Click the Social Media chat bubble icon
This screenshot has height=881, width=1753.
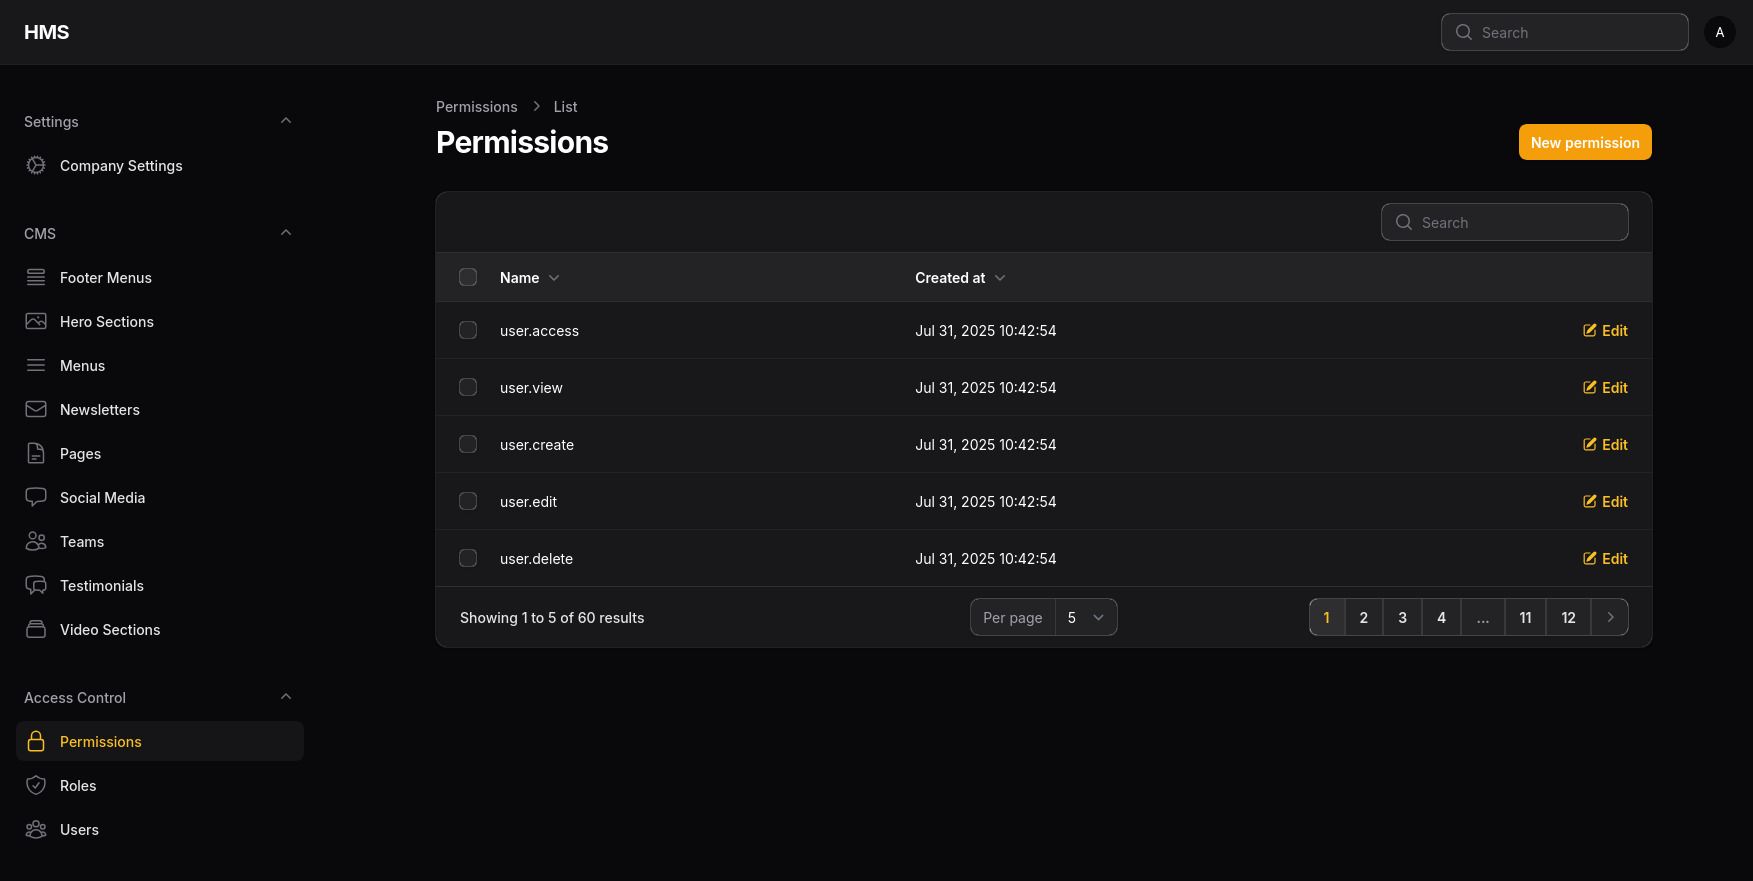click(36, 497)
